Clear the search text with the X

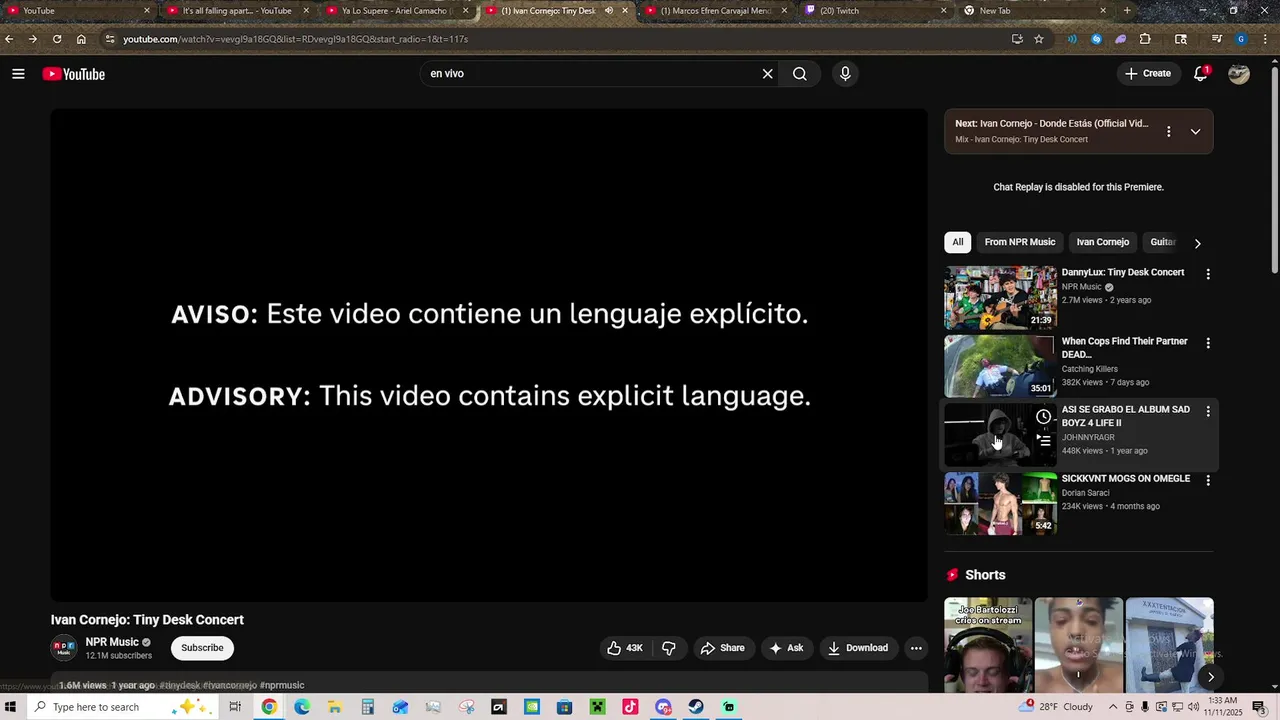[768, 74]
